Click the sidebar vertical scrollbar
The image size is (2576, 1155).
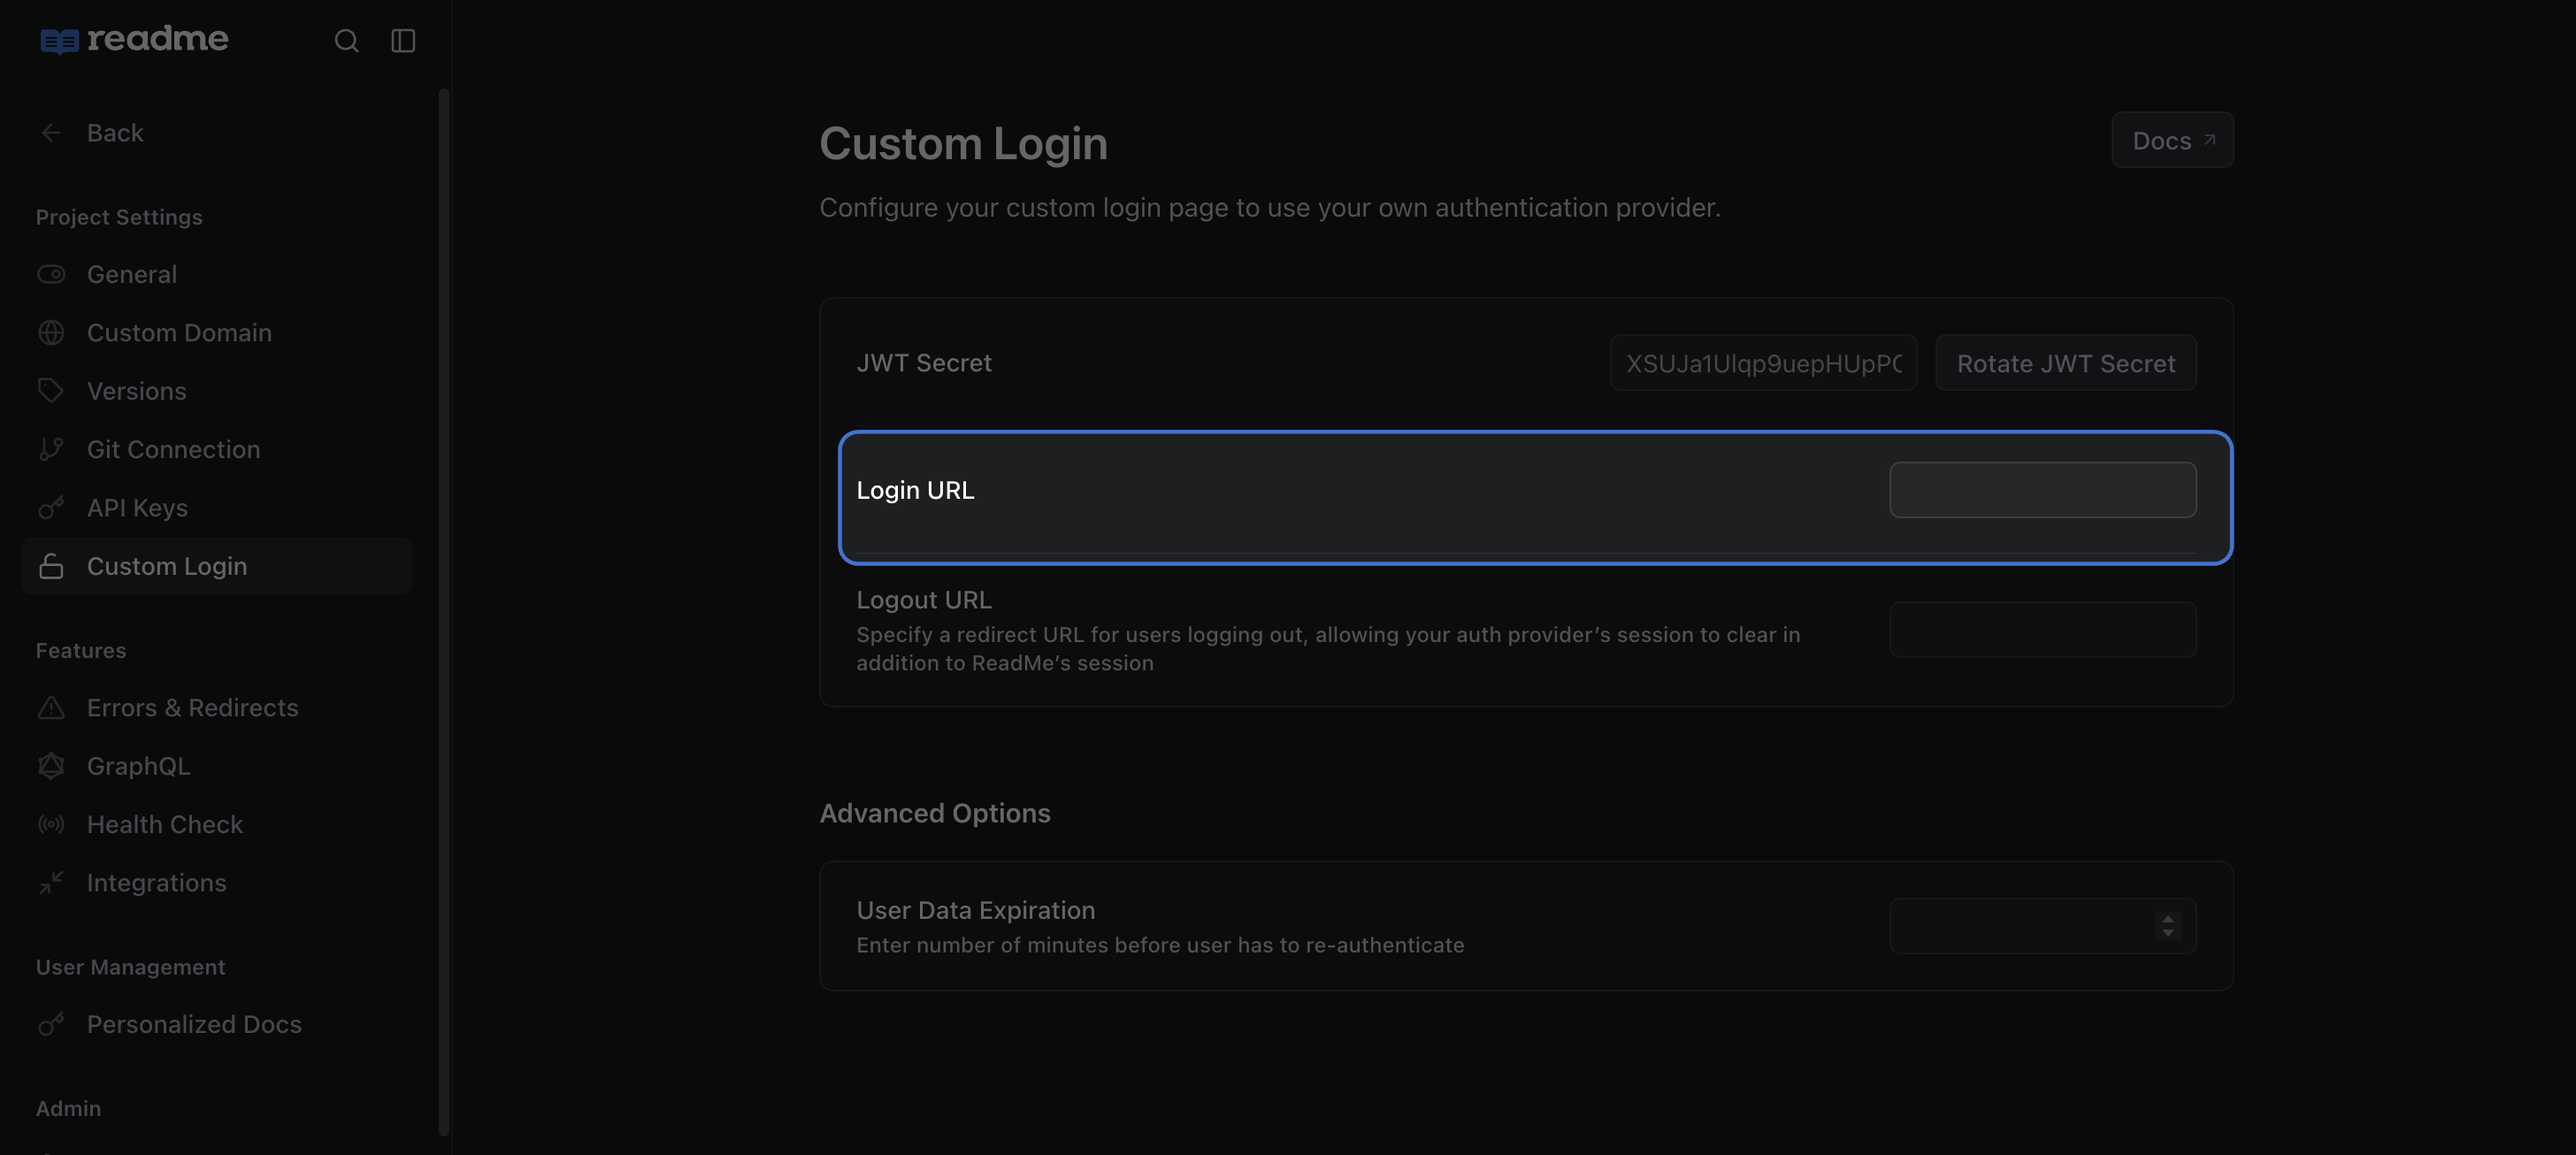pyautogui.click(x=443, y=612)
